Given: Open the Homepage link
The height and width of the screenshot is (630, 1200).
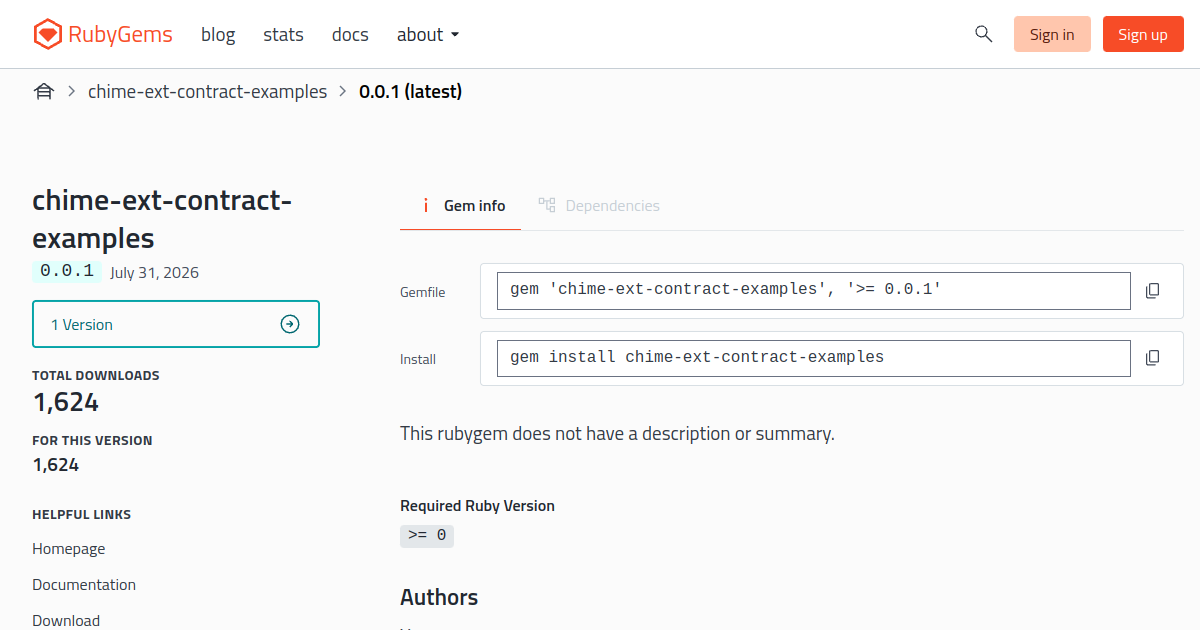Looking at the screenshot, I should [68, 549].
